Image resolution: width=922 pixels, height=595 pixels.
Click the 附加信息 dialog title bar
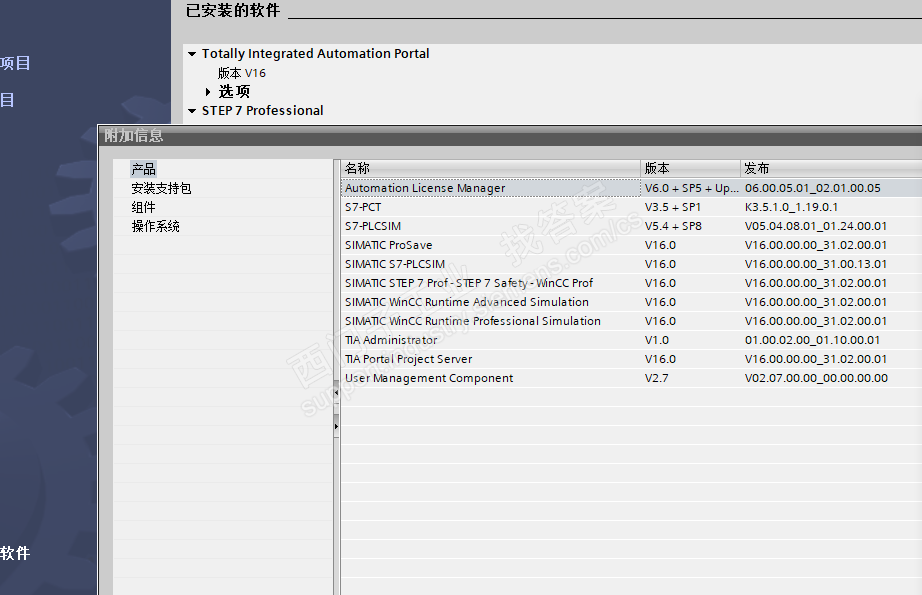pos(510,135)
